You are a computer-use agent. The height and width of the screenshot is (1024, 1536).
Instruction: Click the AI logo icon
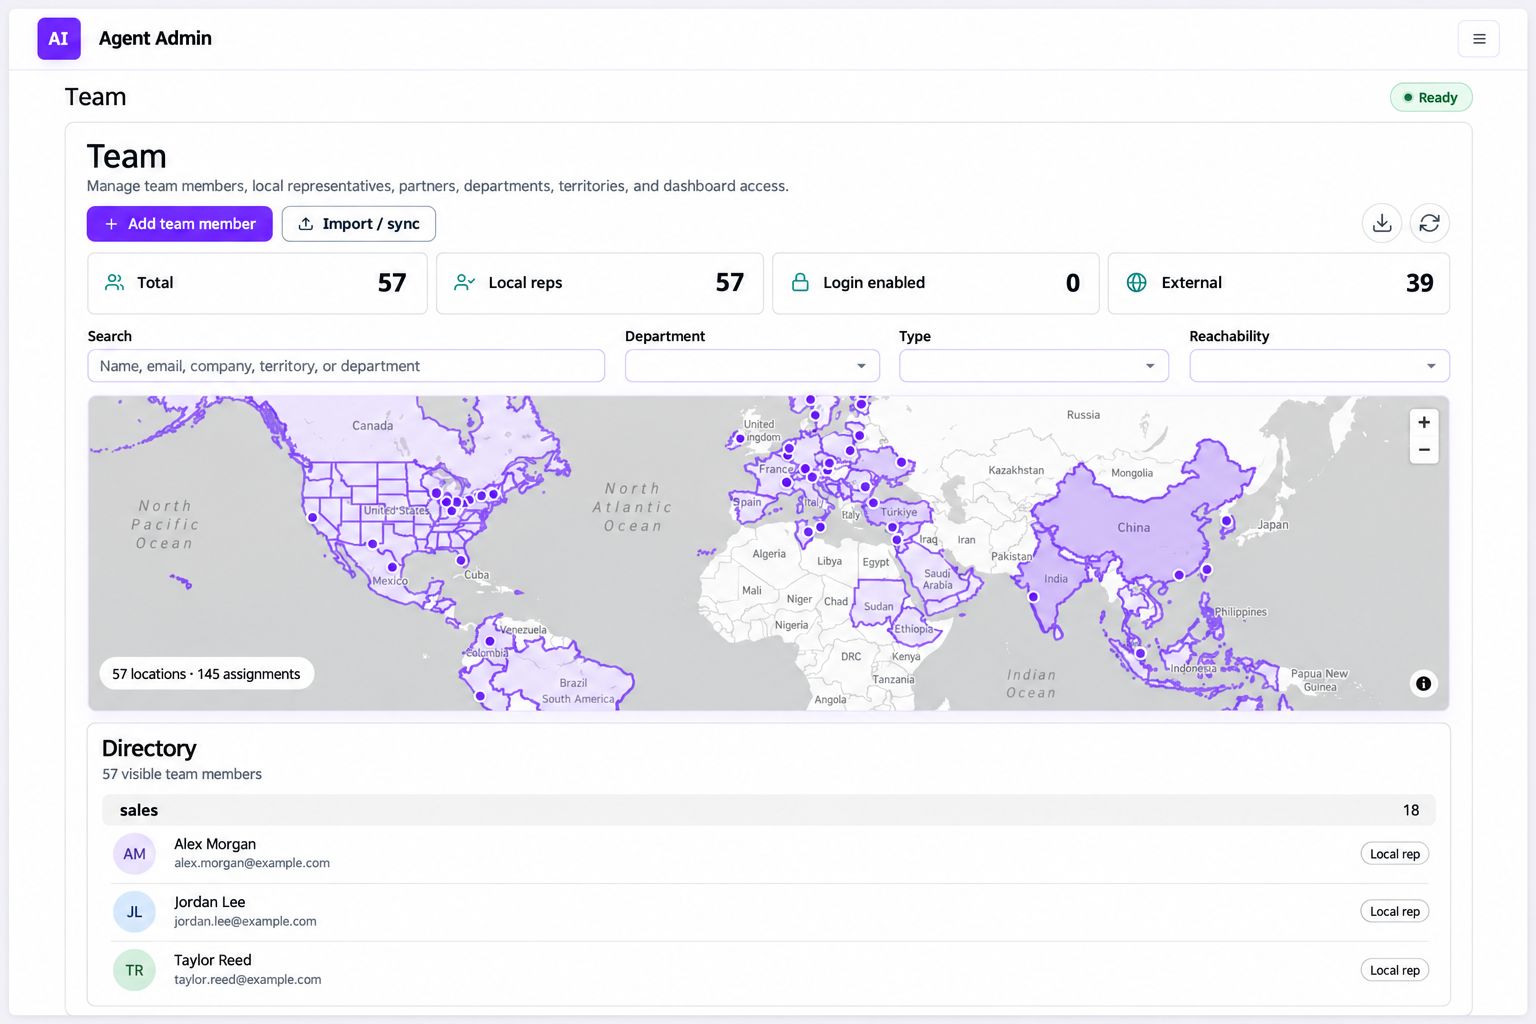(59, 39)
